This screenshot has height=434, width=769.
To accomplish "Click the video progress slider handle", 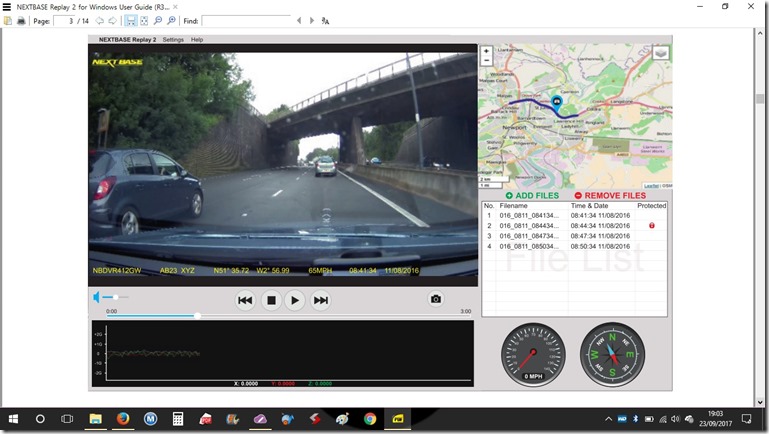I will click(197, 316).
